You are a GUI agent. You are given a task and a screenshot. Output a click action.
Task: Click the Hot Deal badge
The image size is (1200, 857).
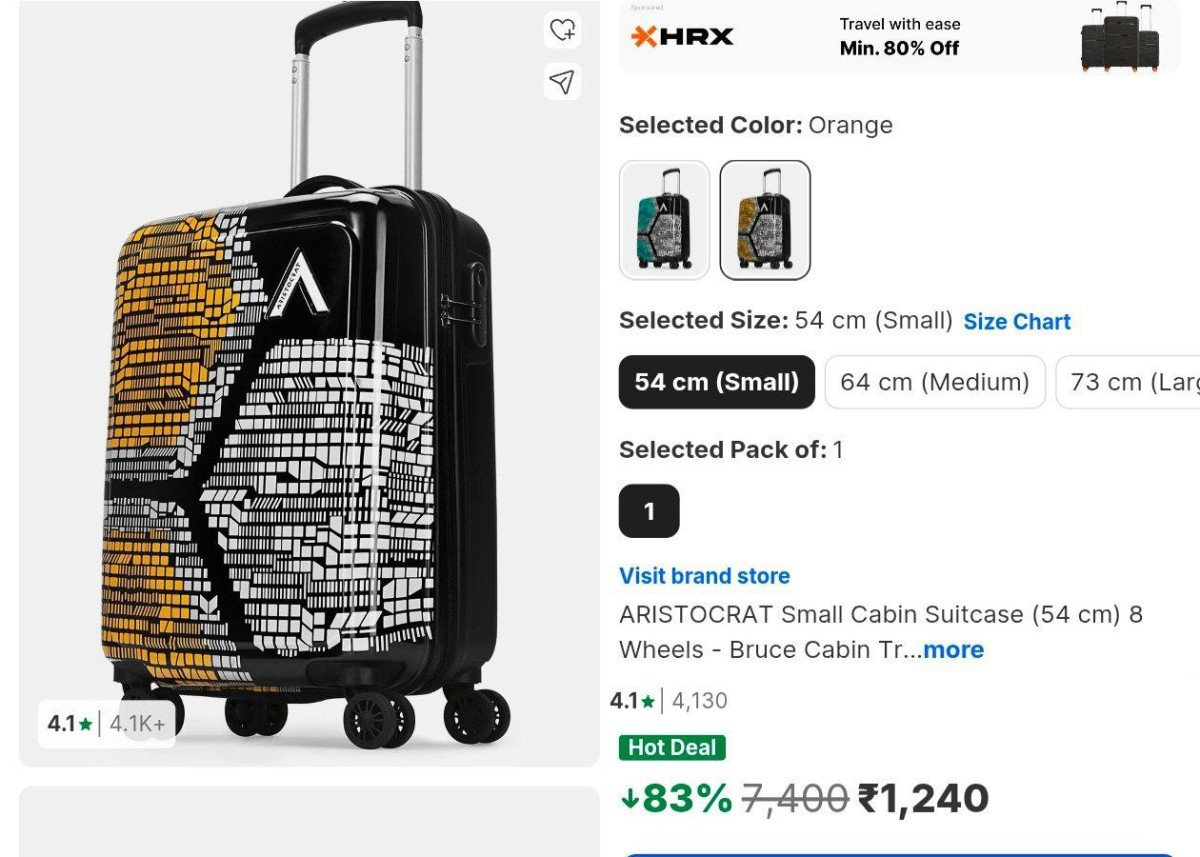click(672, 747)
